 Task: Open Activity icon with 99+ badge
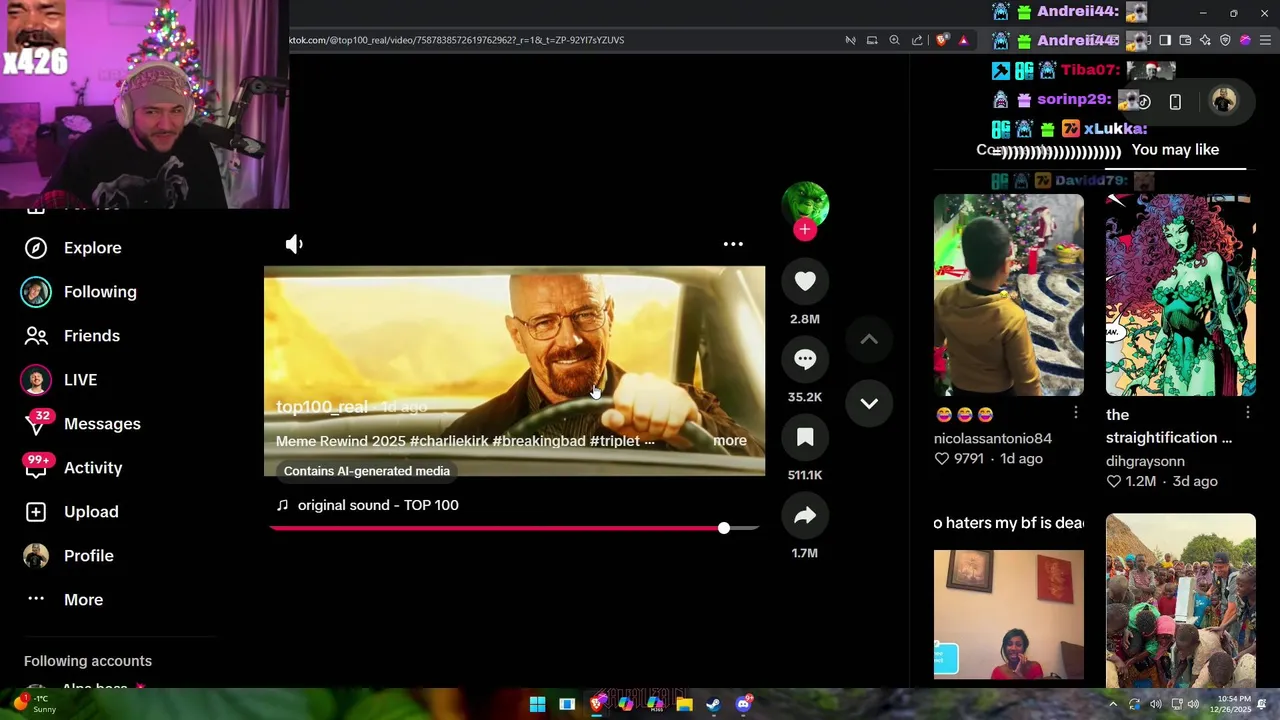pyautogui.click(x=36, y=467)
